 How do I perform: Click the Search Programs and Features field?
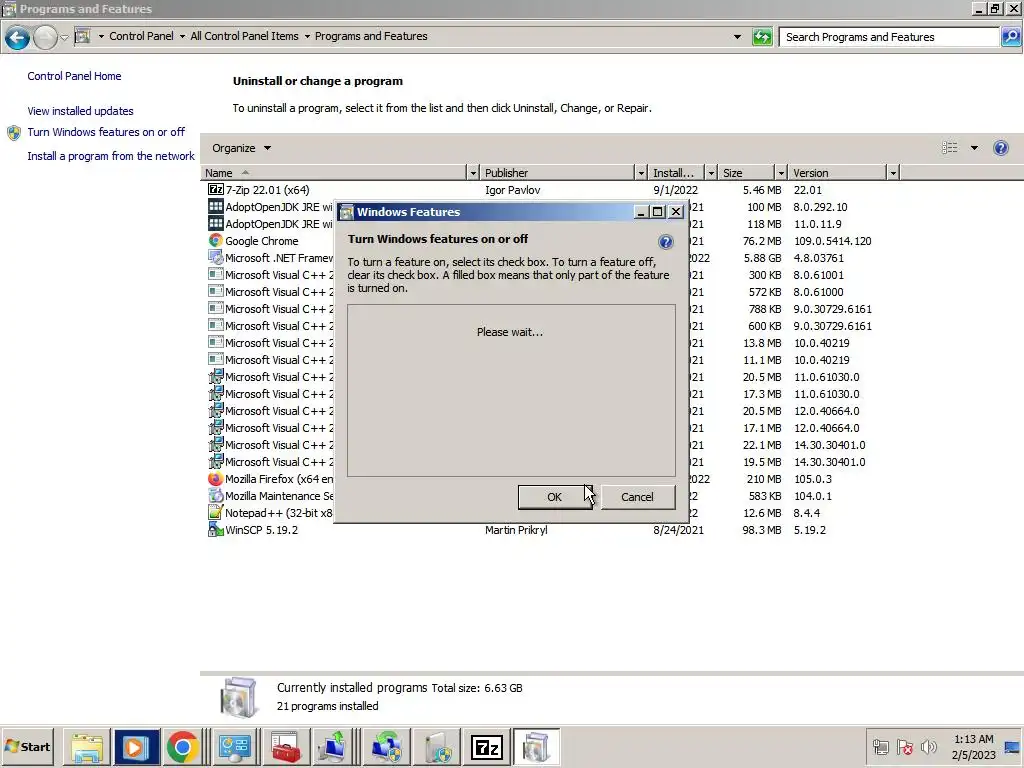[x=888, y=37]
